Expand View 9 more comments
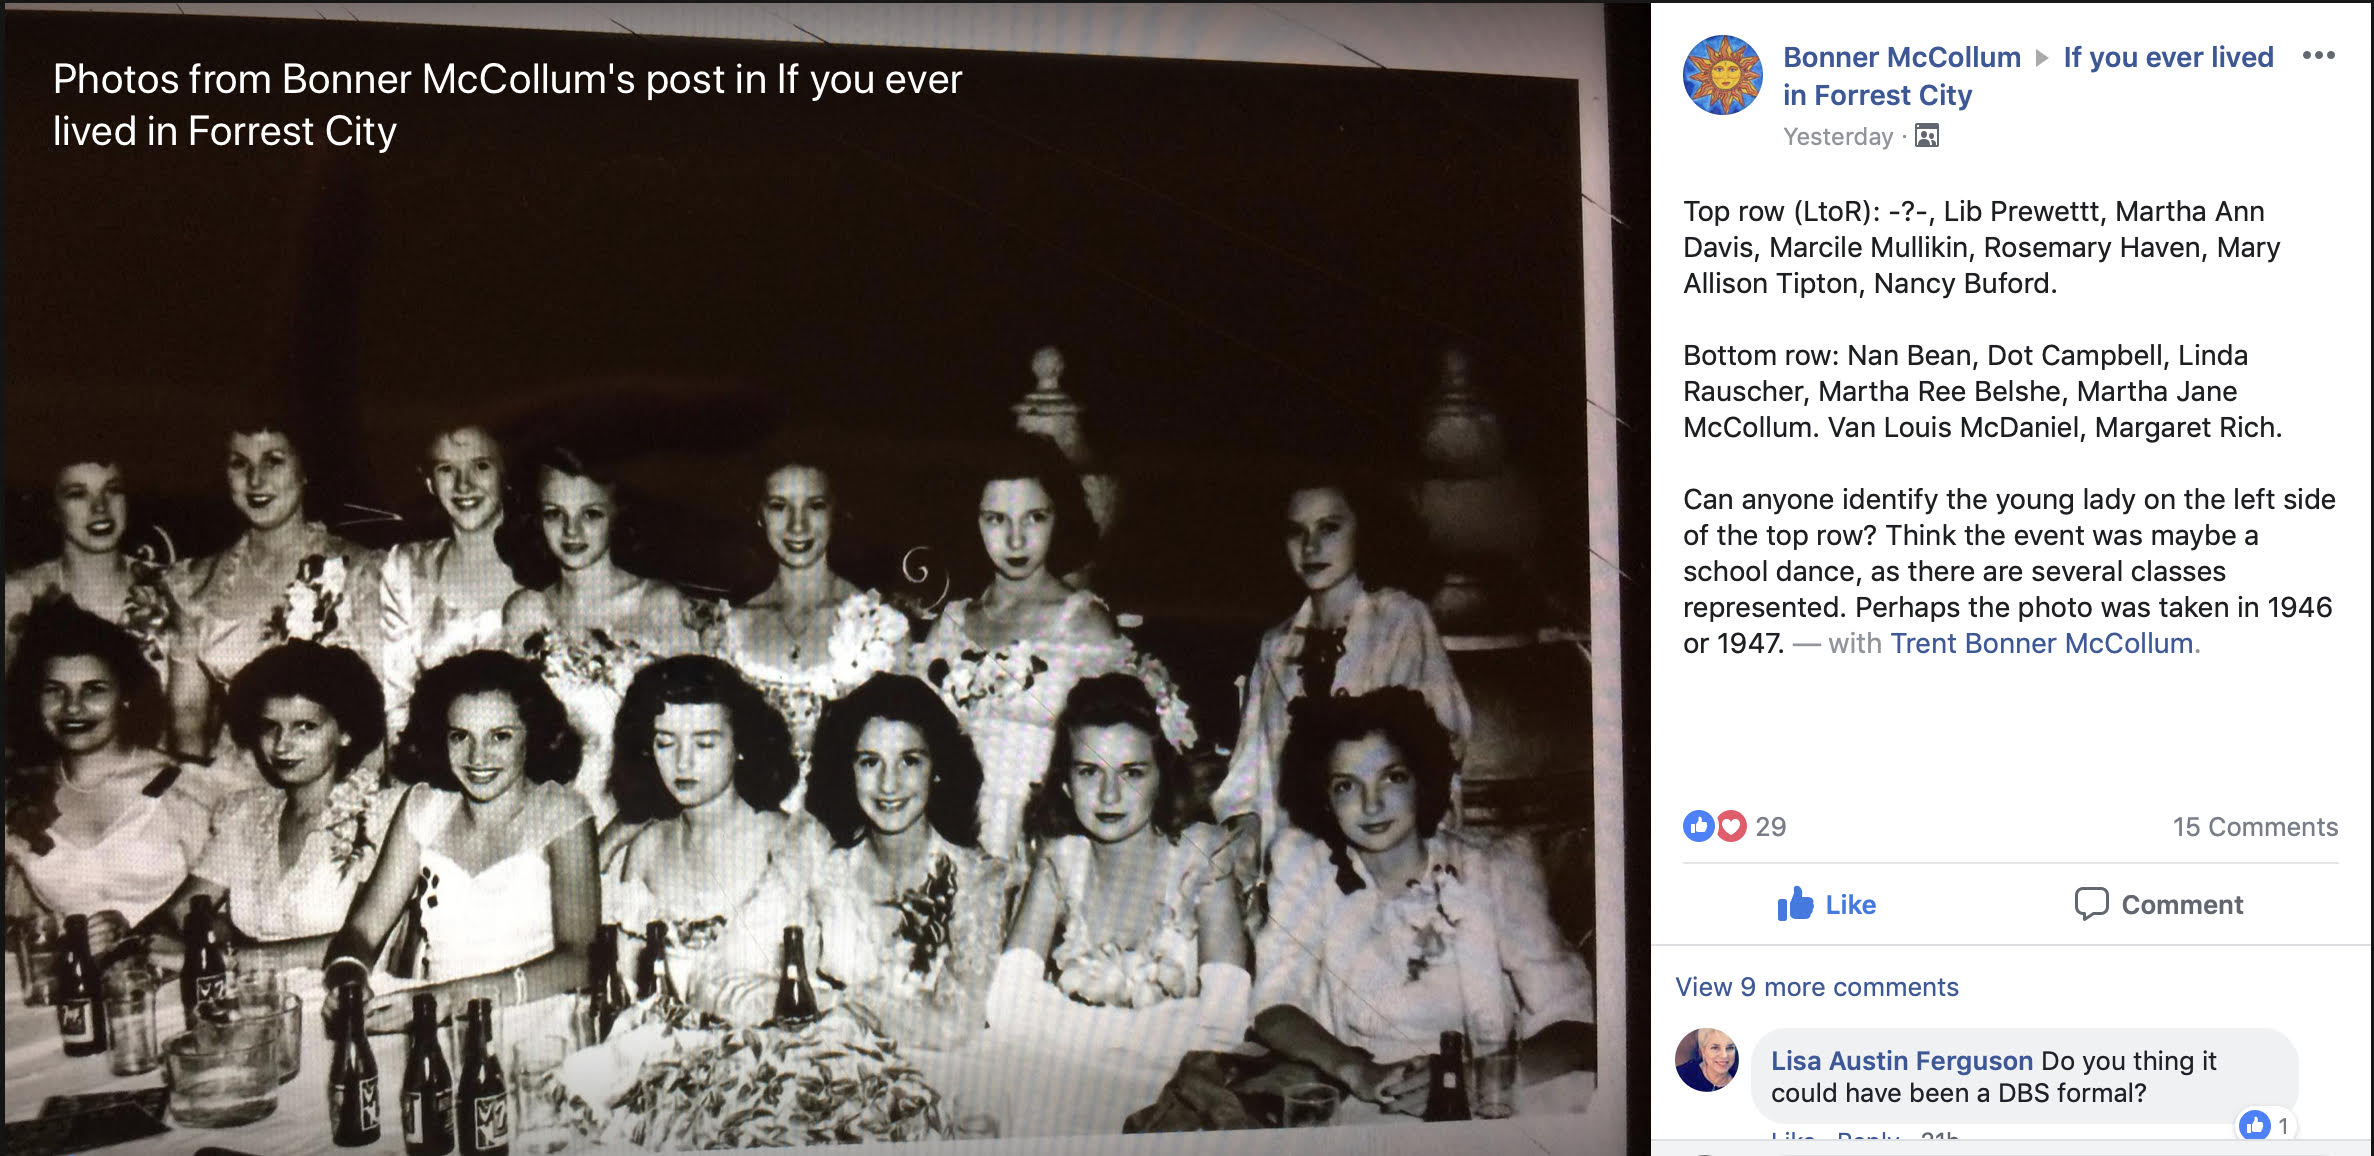Viewport: 2374px width, 1156px height. click(1817, 987)
